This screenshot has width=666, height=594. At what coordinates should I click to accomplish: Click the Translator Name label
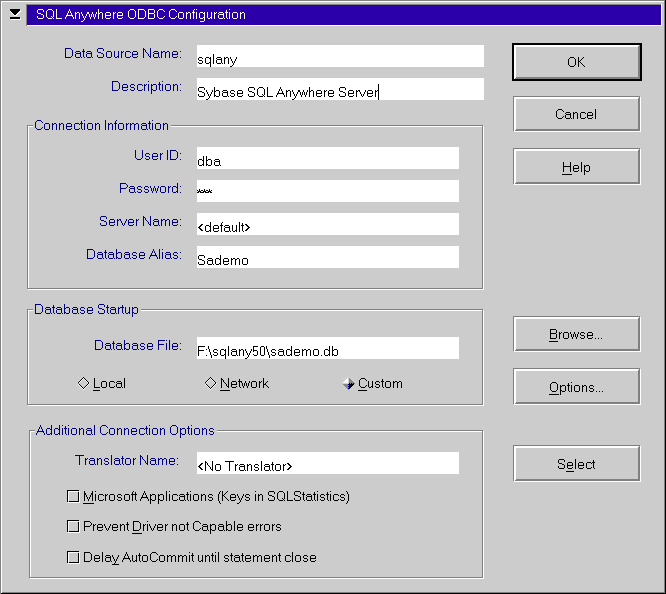pyautogui.click(x=127, y=460)
